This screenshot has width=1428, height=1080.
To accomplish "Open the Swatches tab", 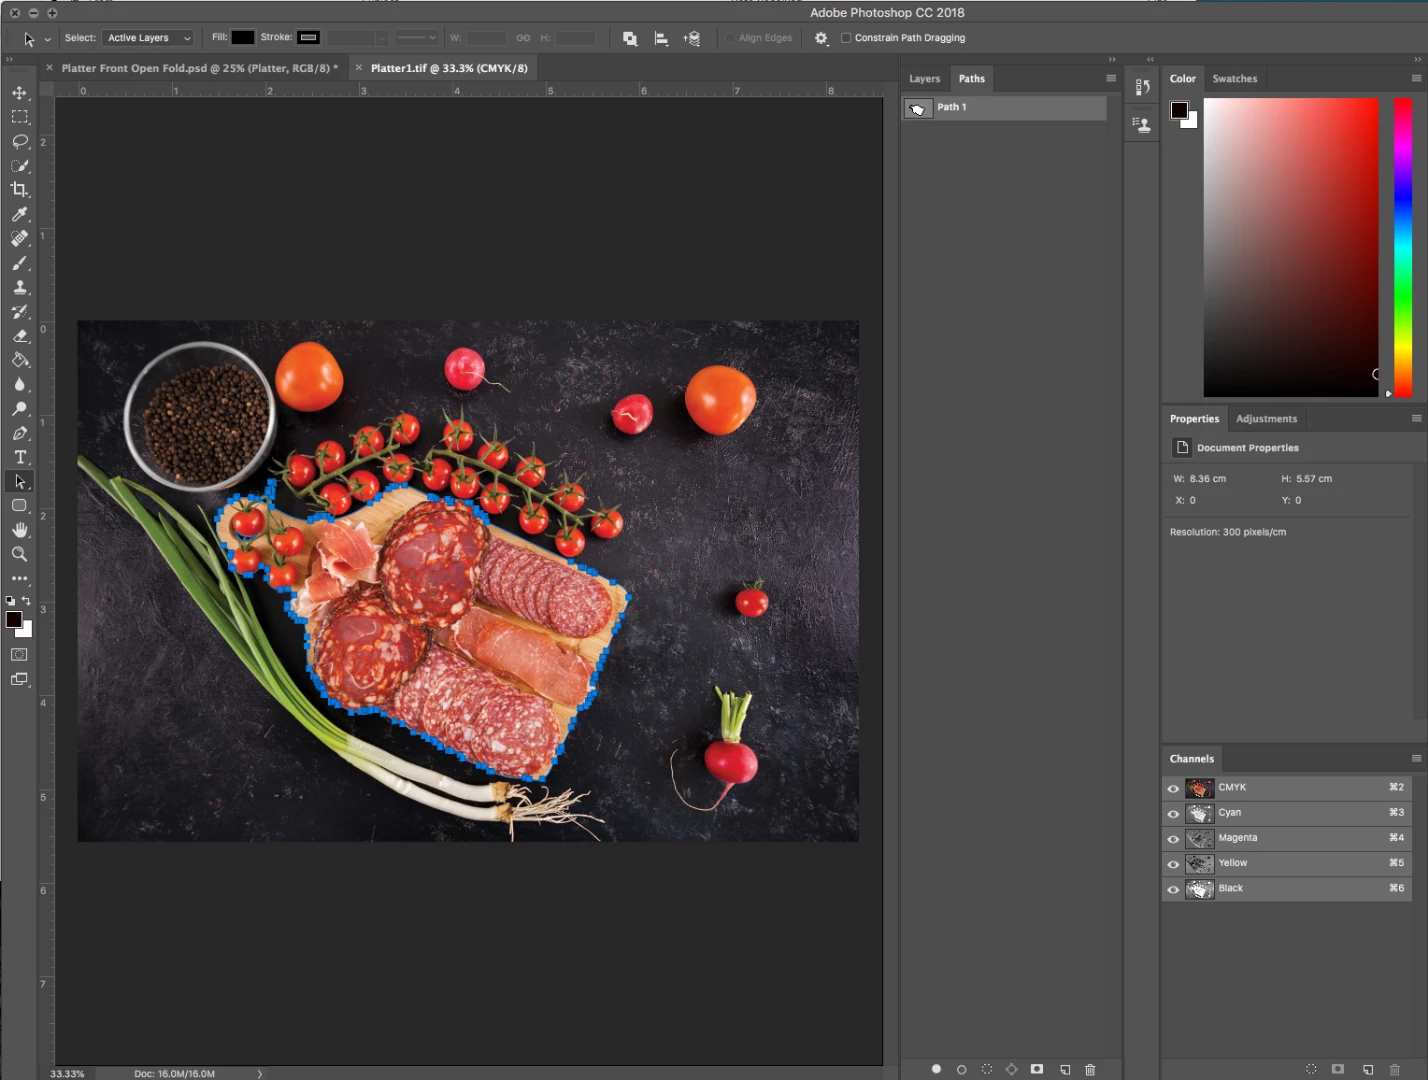I will [x=1234, y=78].
